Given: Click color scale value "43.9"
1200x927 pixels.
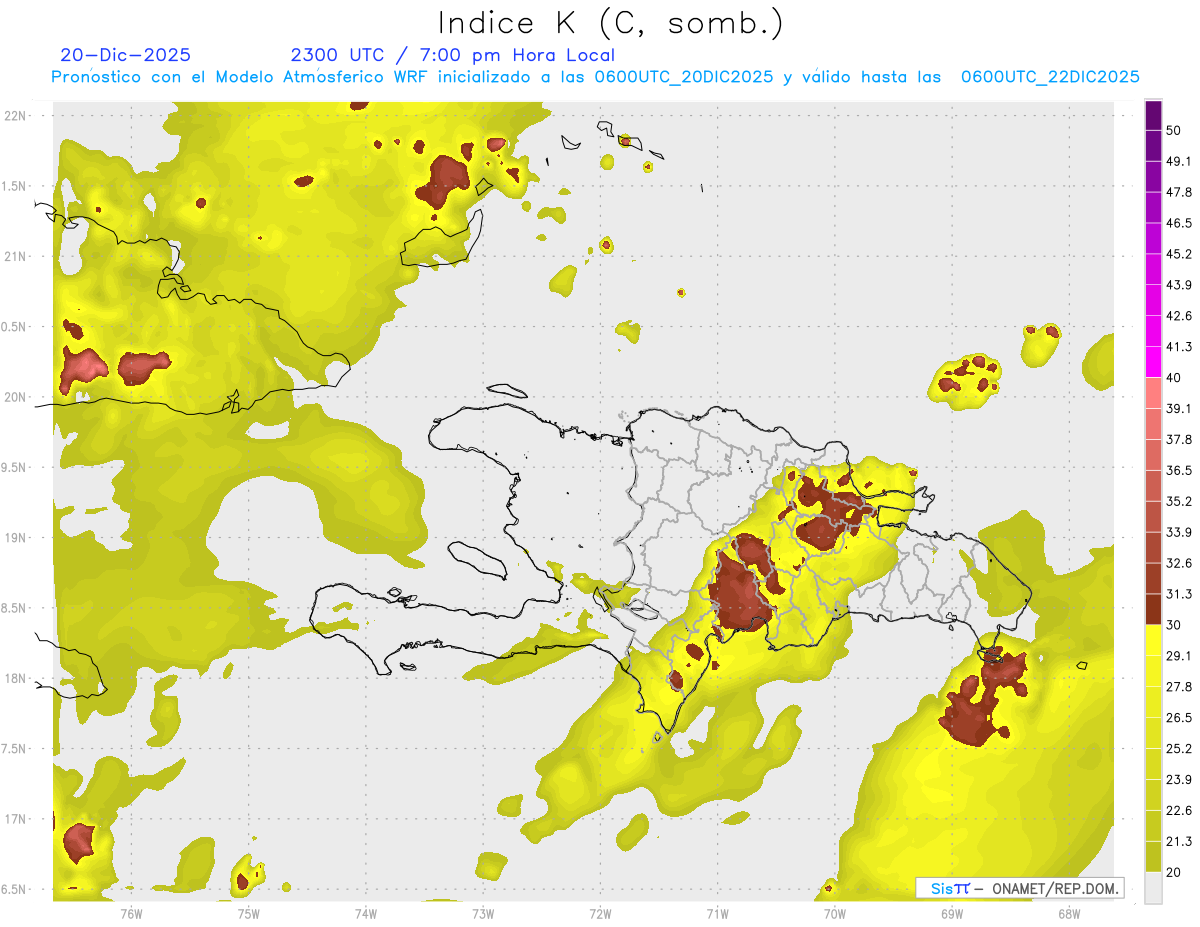Looking at the screenshot, I should [x=1179, y=285].
